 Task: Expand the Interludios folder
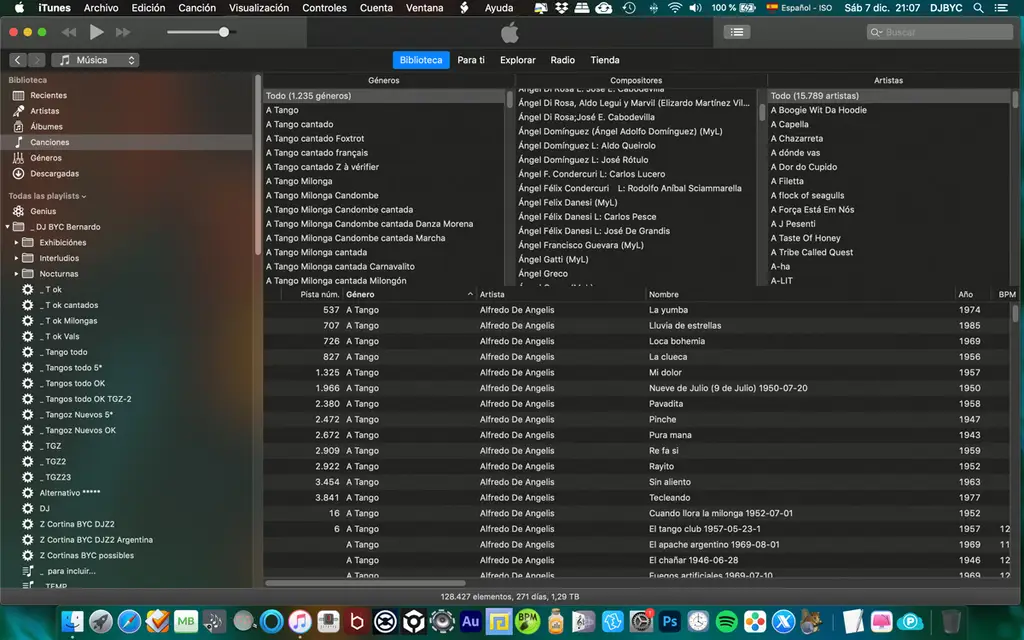[x=16, y=258]
